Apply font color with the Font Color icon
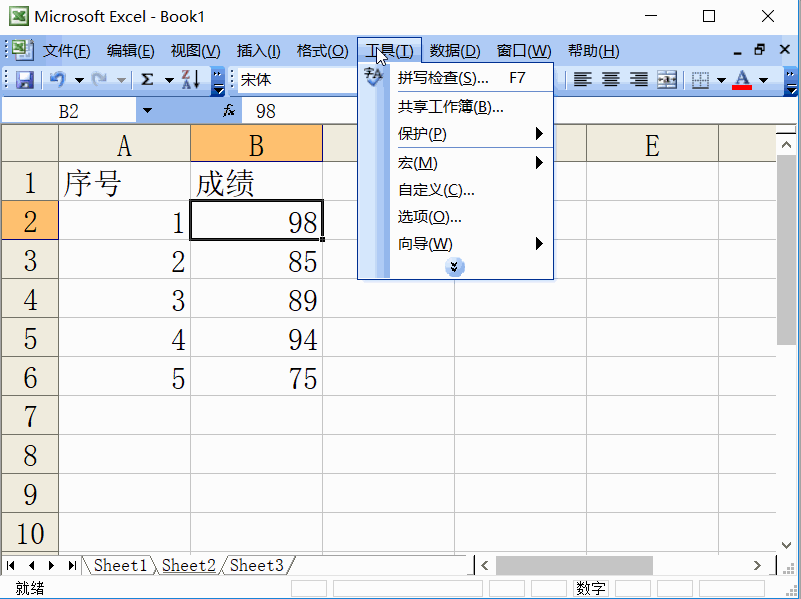 (742, 80)
